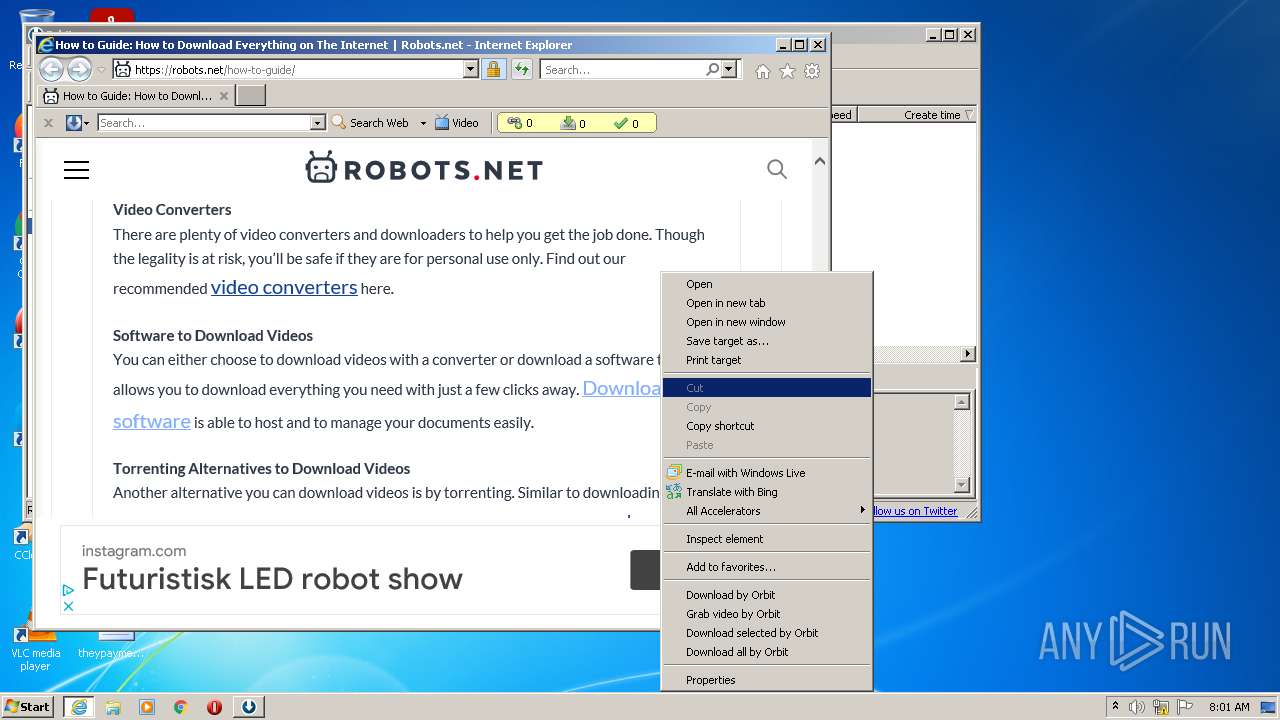Open the Orbit toolbar search box dropdown
This screenshot has height=720, width=1280.
point(318,123)
